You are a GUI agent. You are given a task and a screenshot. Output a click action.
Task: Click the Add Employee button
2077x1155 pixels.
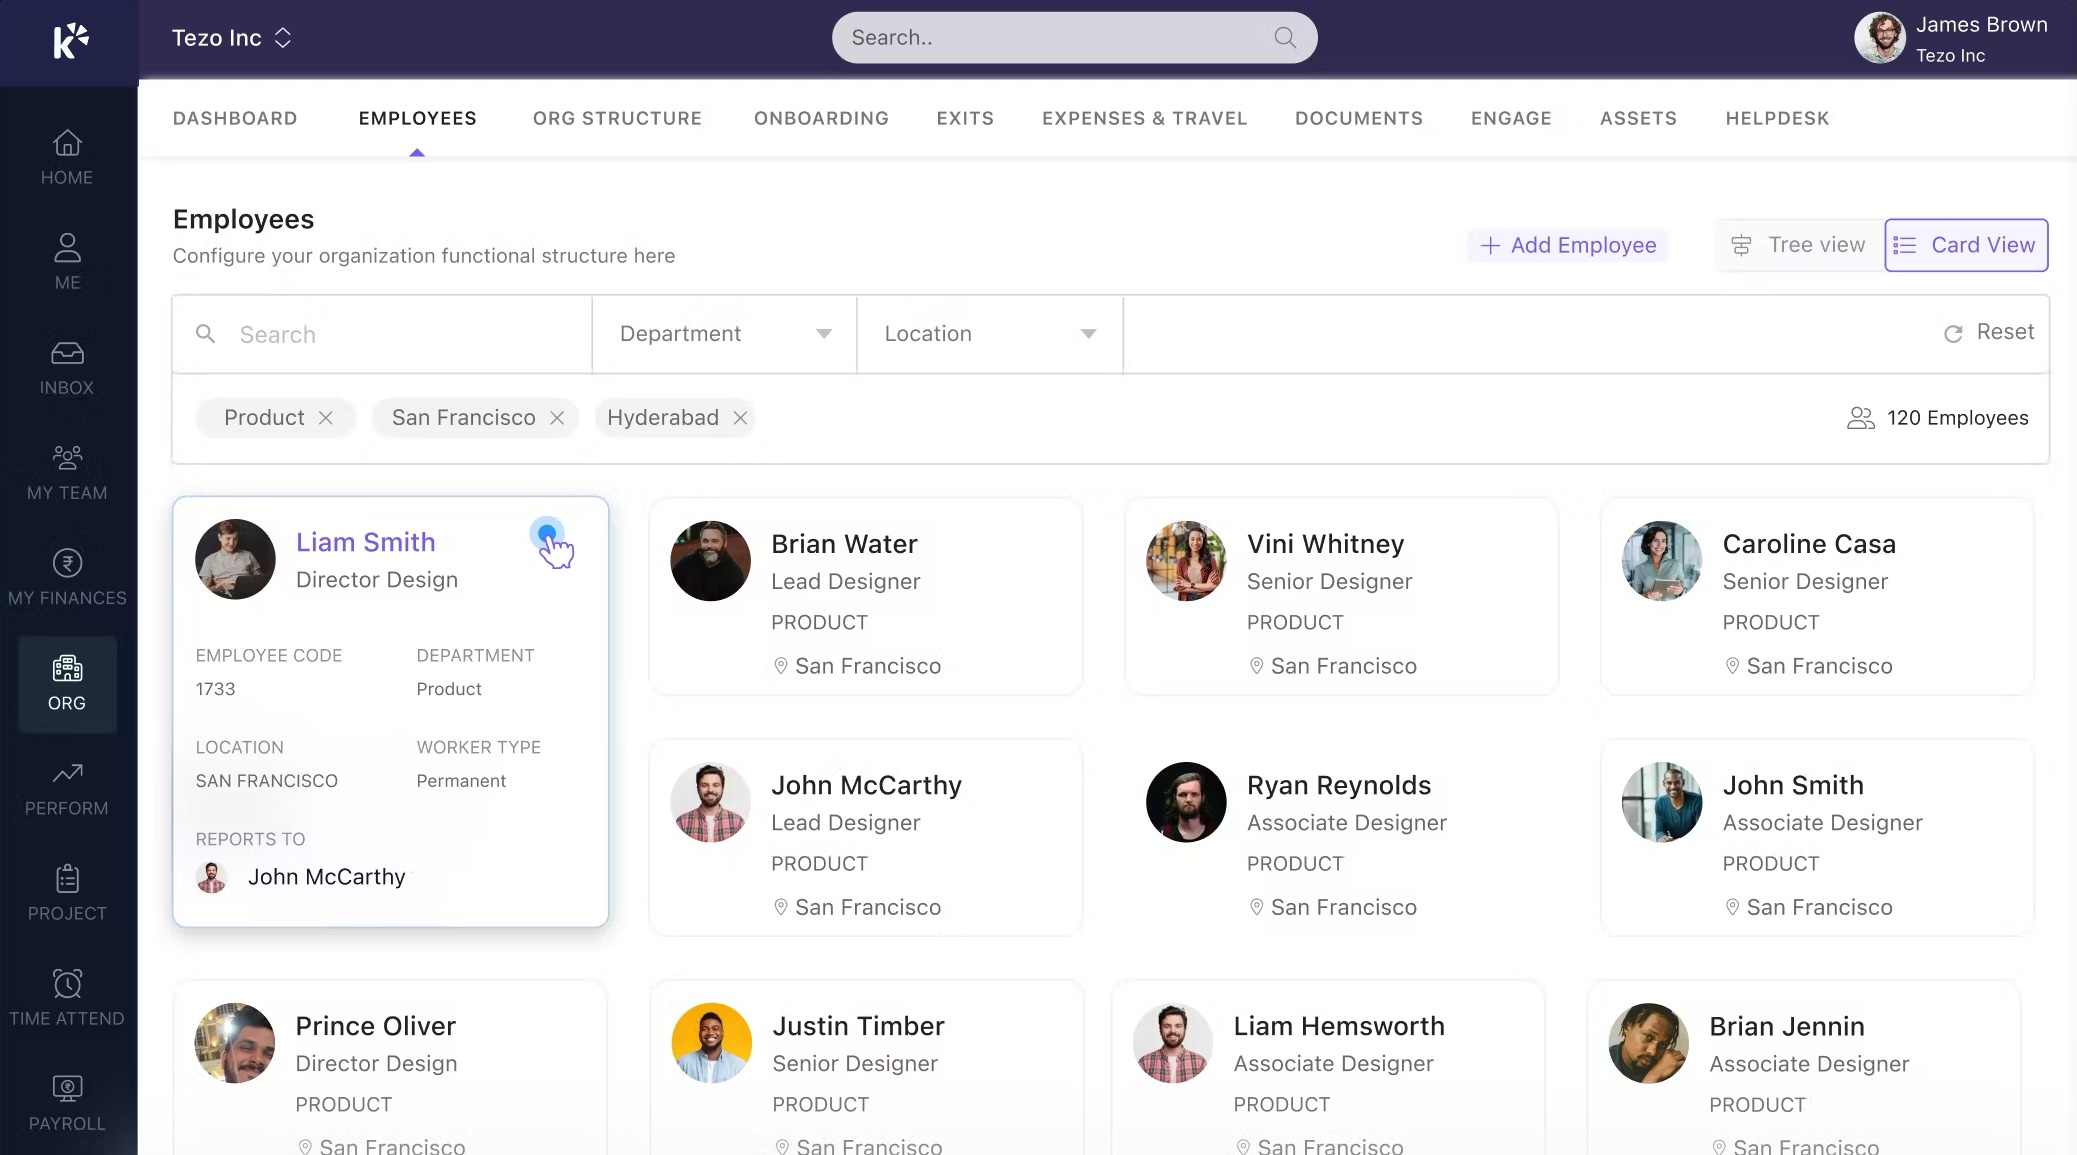pyautogui.click(x=1567, y=245)
